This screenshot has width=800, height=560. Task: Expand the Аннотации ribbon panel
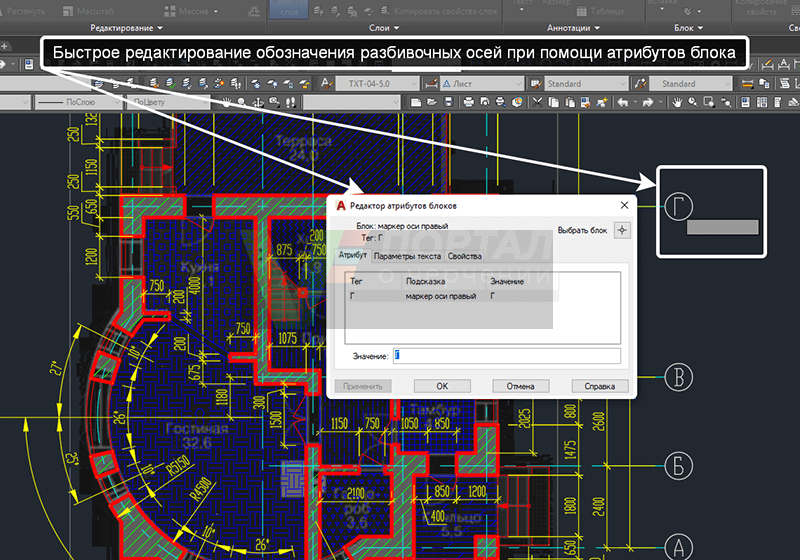click(573, 28)
